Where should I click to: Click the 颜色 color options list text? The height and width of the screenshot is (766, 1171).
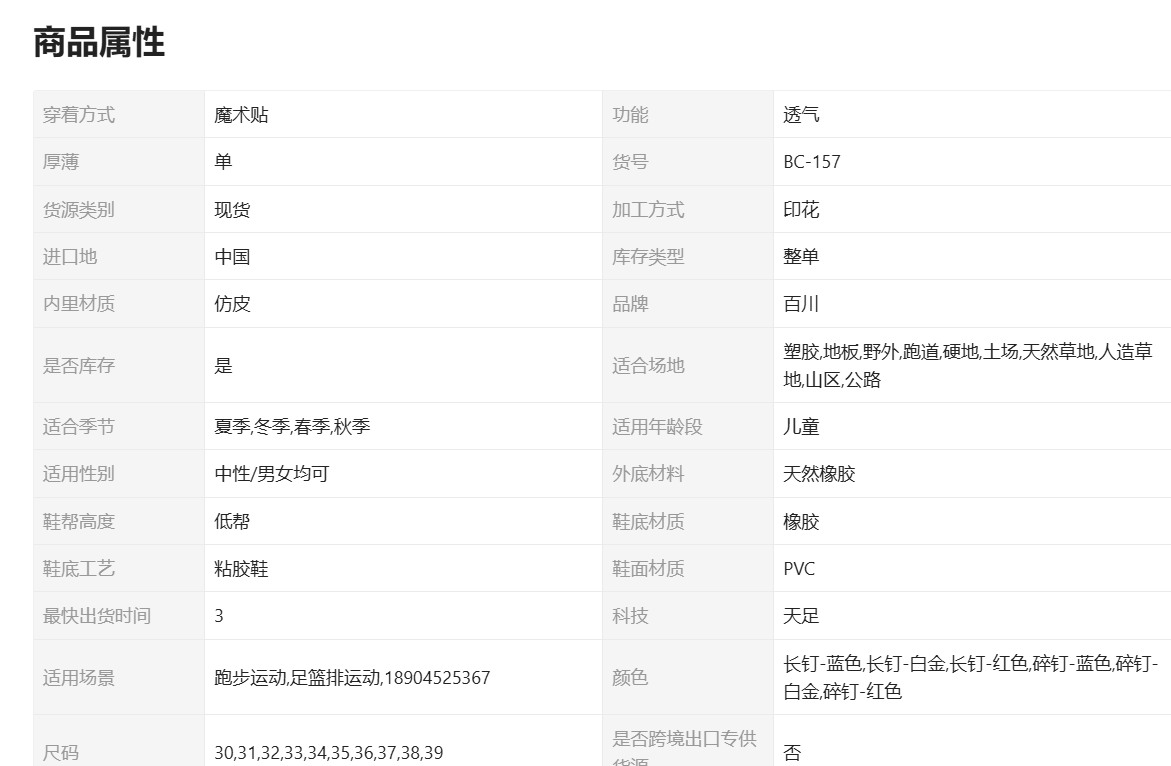[x=970, y=677]
